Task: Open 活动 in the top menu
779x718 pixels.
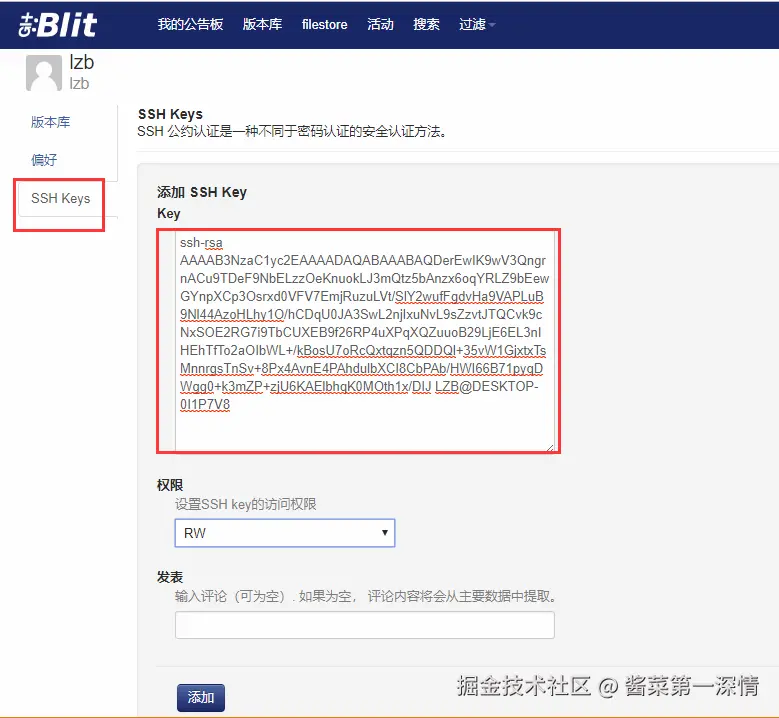Action: tap(380, 24)
